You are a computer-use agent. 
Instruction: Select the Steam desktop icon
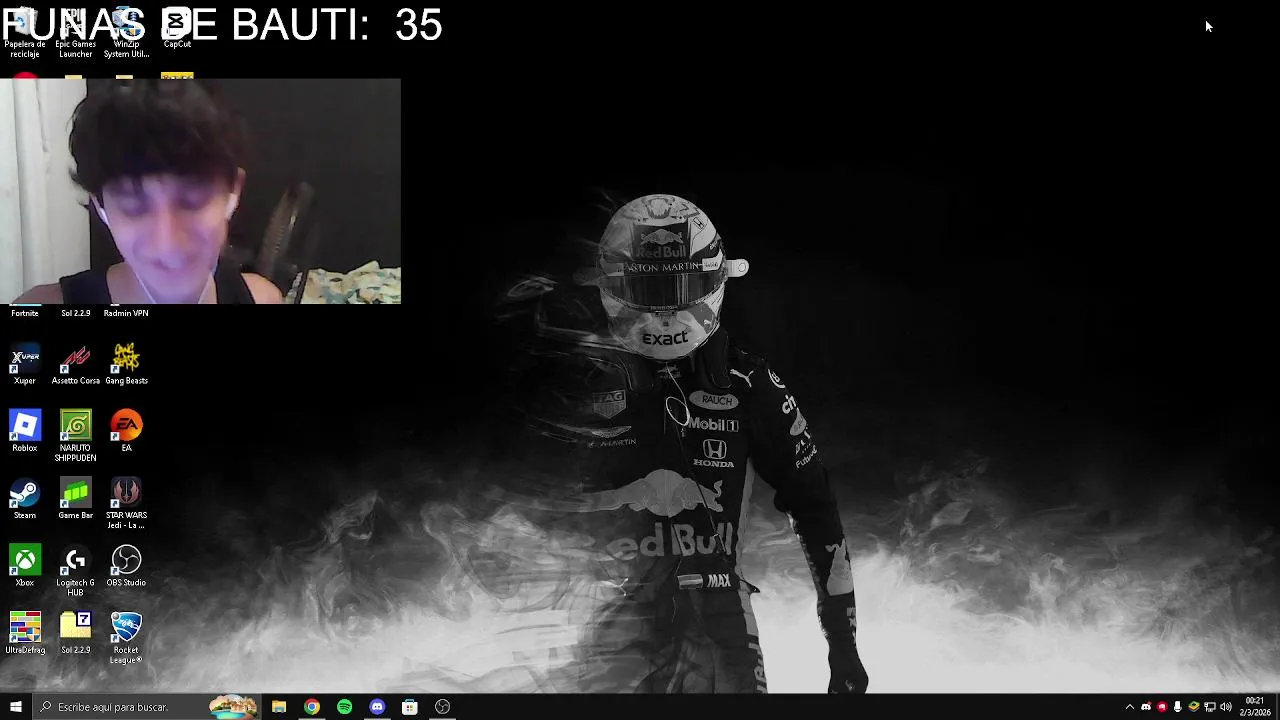coord(25,499)
